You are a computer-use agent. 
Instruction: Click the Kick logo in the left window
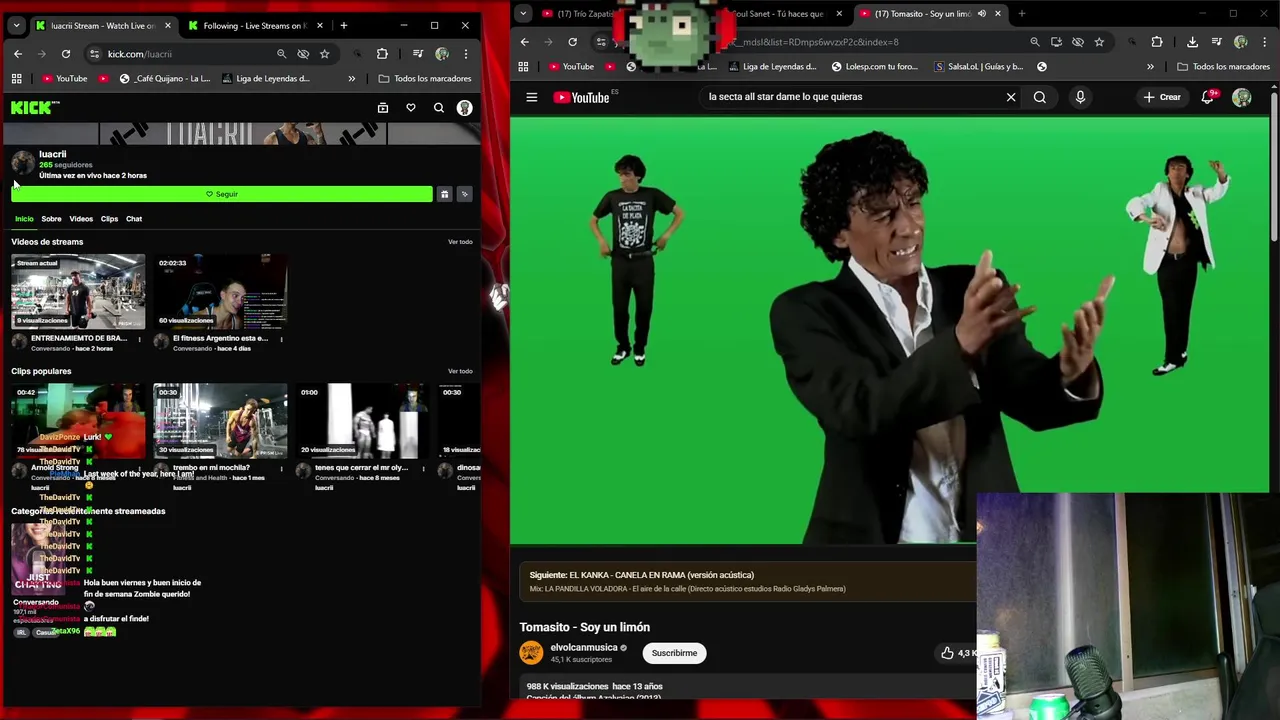click(35, 107)
